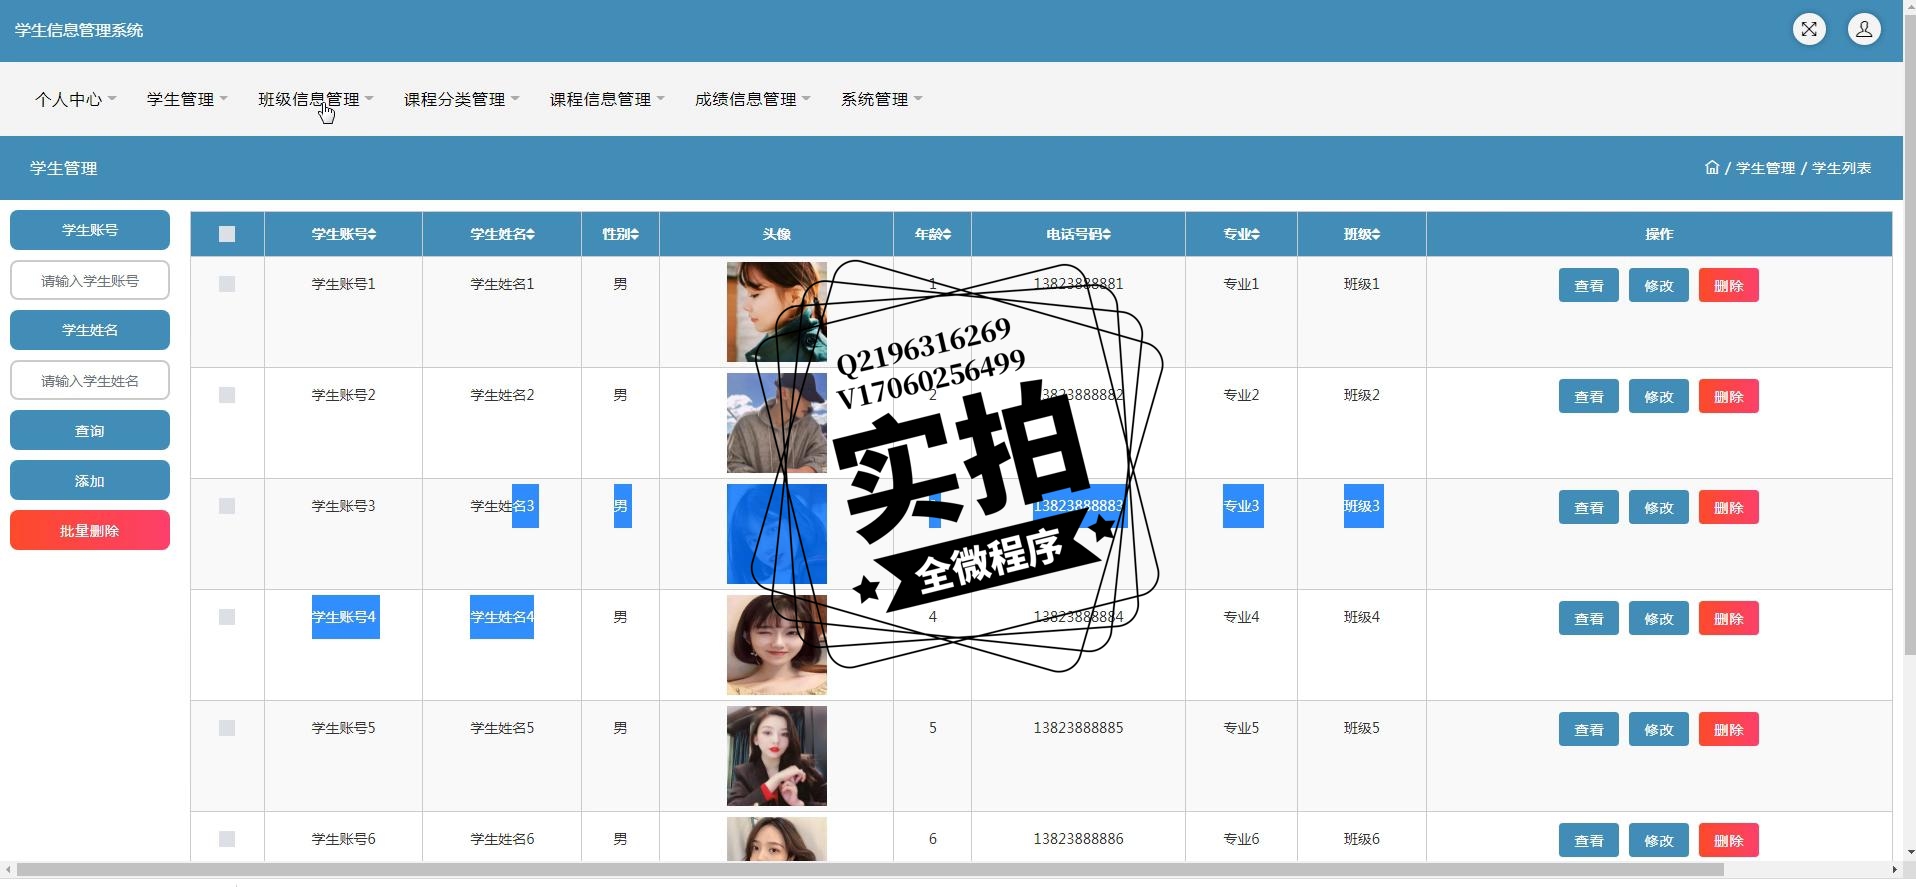This screenshot has width=1916, height=887.
Task: Tick the select-all header checkbox
Action: 227,234
